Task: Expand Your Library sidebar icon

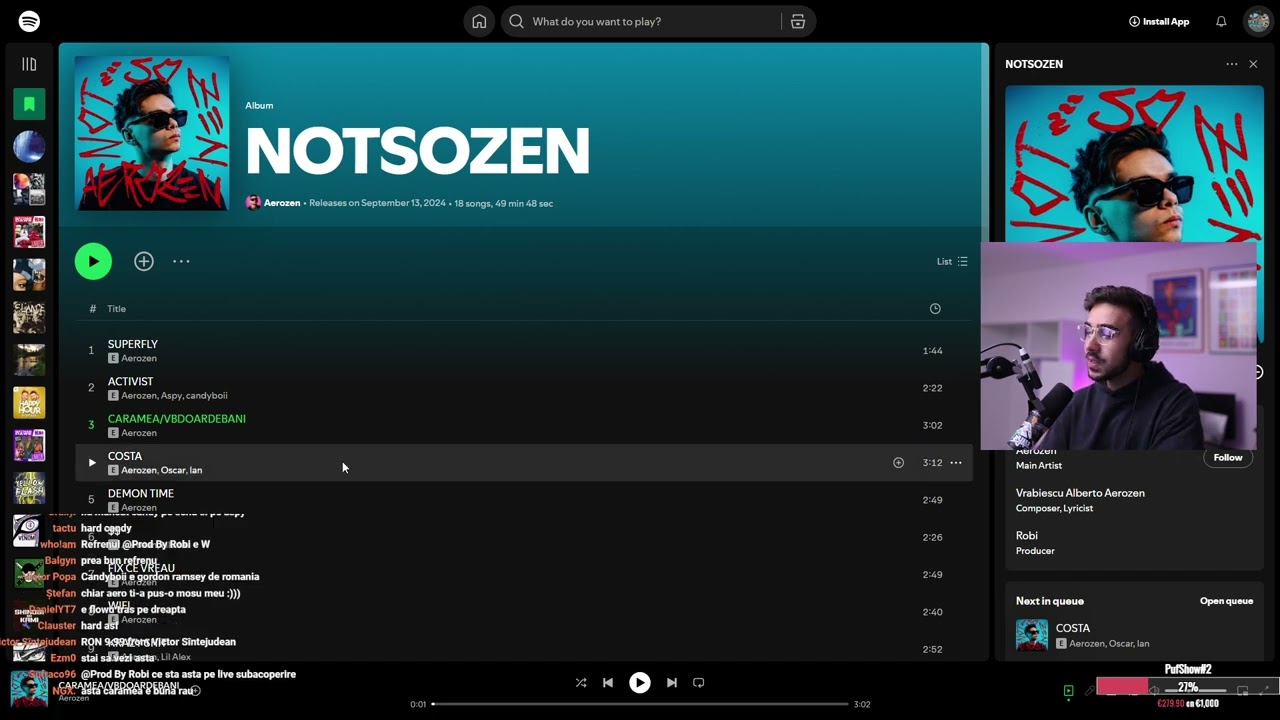Action: [29, 64]
